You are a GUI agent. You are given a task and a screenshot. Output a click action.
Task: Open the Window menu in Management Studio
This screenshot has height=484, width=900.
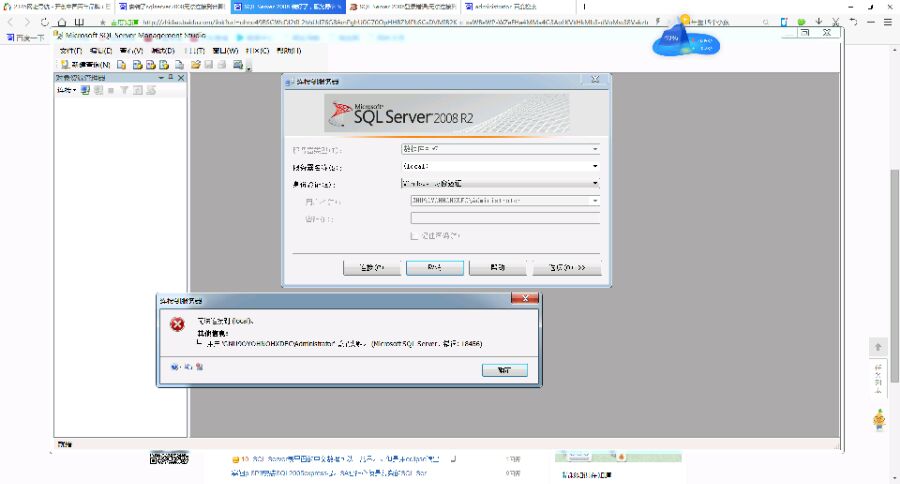(225, 51)
